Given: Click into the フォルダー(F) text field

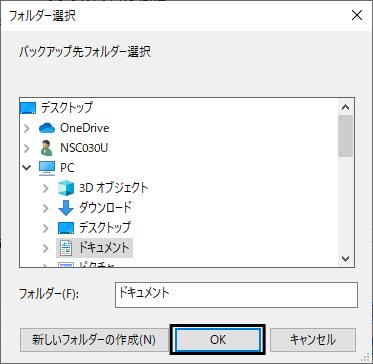Looking at the screenshot, I should click(236, 295).
